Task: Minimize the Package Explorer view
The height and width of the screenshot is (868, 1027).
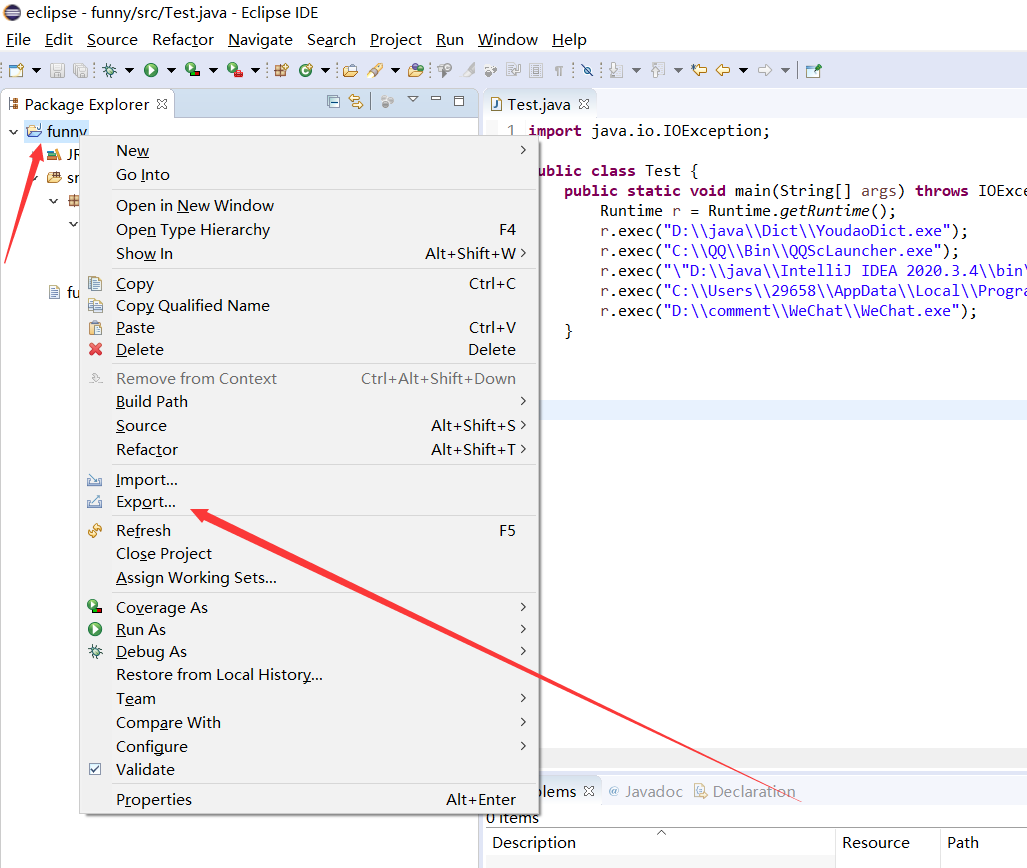Action: (x=436, y=99)
